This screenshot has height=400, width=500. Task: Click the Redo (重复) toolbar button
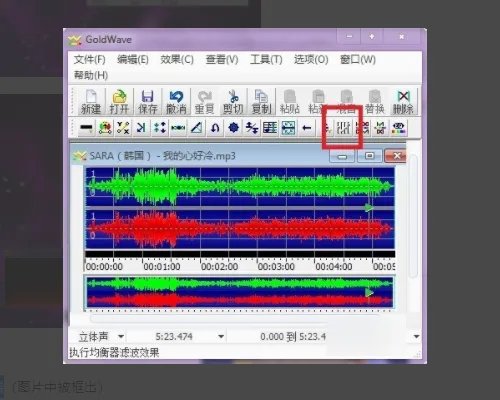204,102
